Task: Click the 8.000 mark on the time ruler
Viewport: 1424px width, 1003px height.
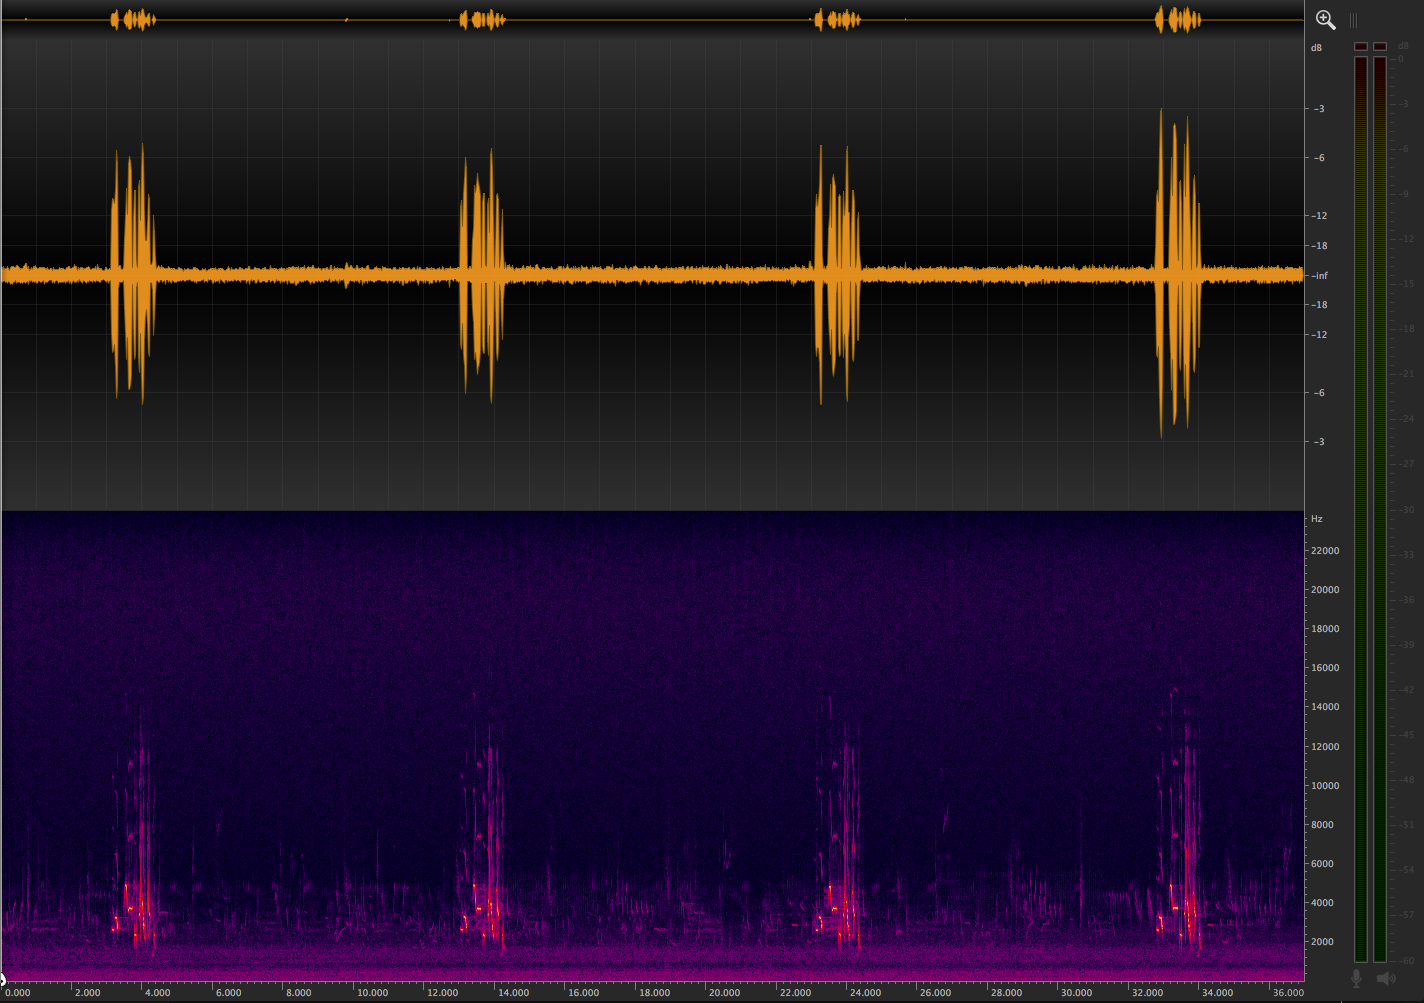Action: point(298,993)
